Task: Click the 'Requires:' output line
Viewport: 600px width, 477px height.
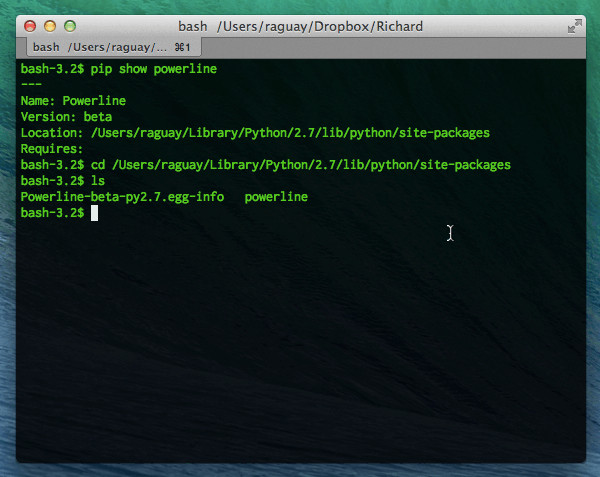Action: tap(52, 149)
